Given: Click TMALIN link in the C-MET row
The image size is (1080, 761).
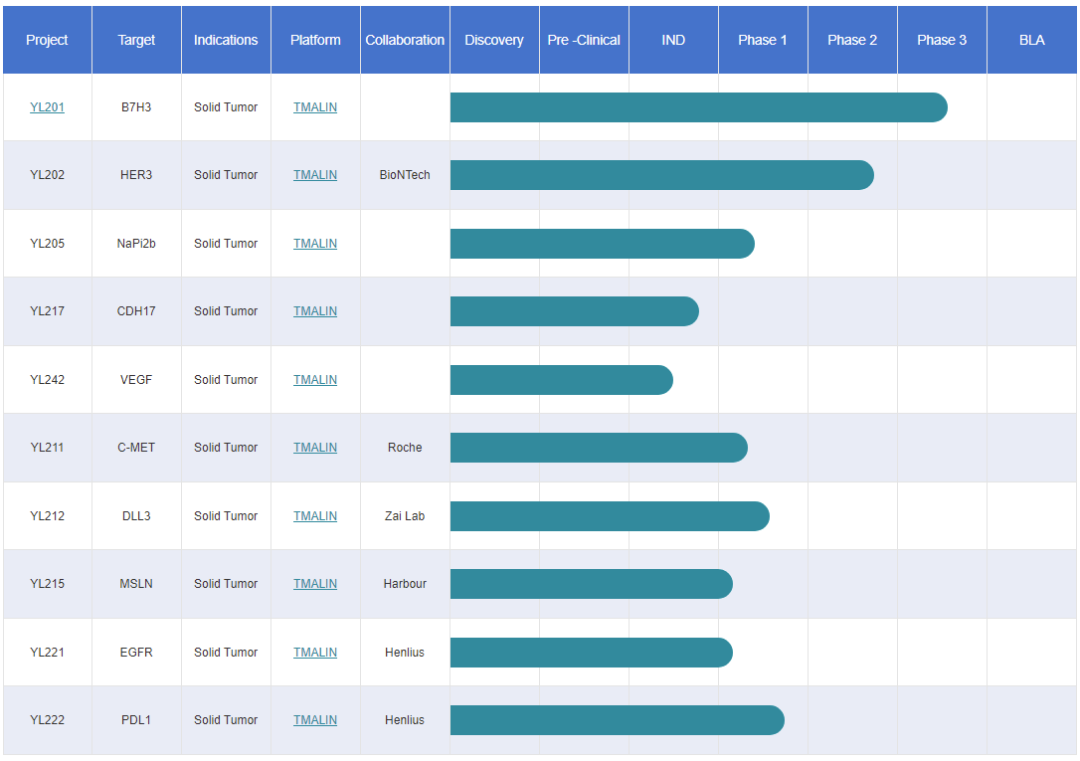Looking at the screenshot, I should [315, 448].
